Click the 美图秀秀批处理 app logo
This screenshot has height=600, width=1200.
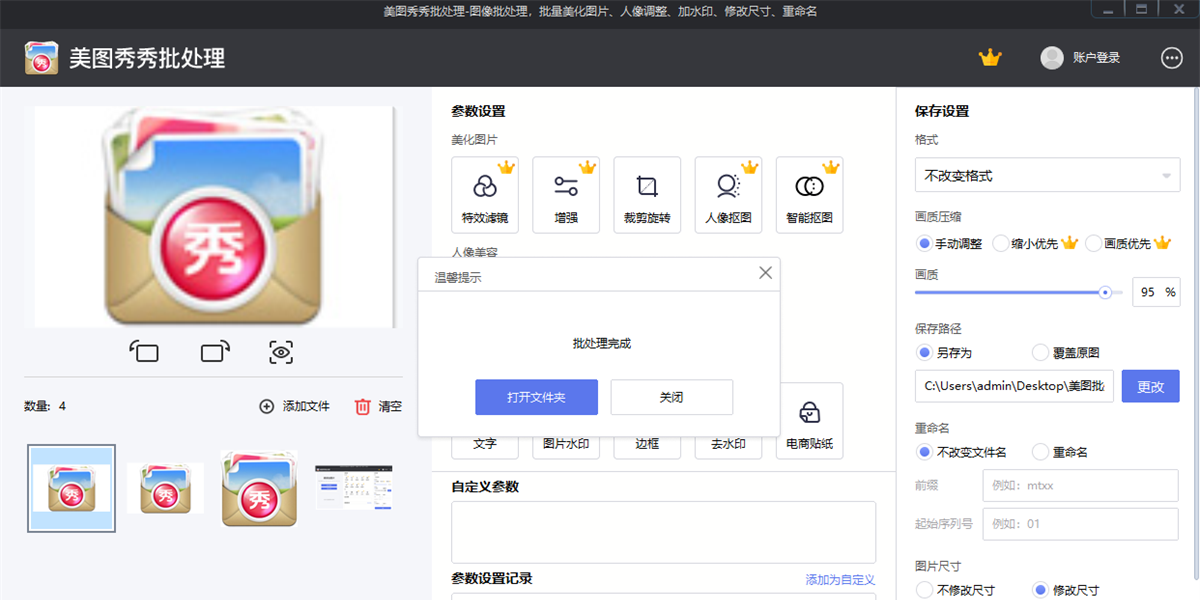(x=42, y=58)
